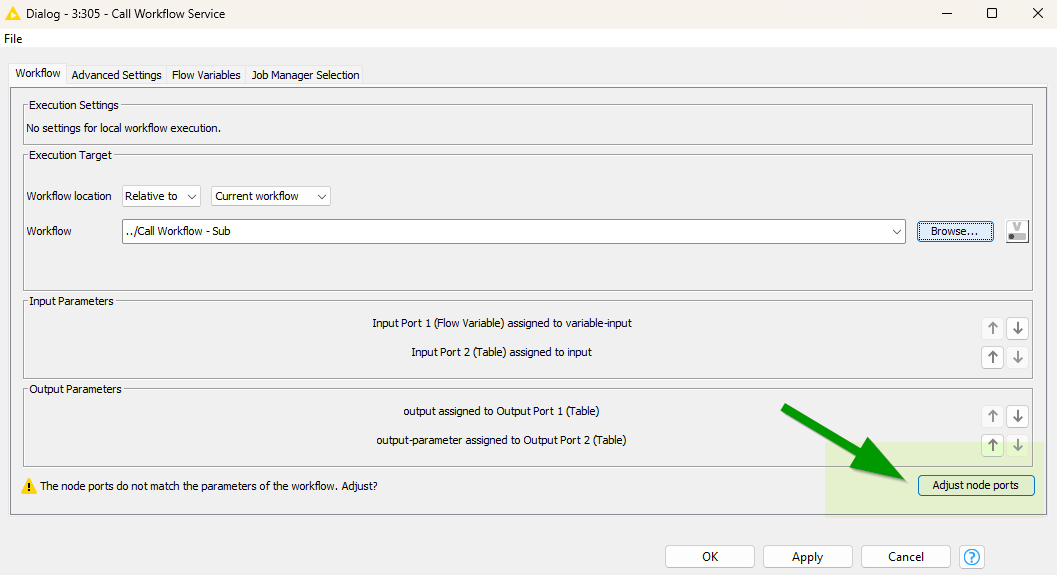
Task: Click the yellow warning icon next to Adjust message
Action: pyautogui.click(x=28, y=486)
